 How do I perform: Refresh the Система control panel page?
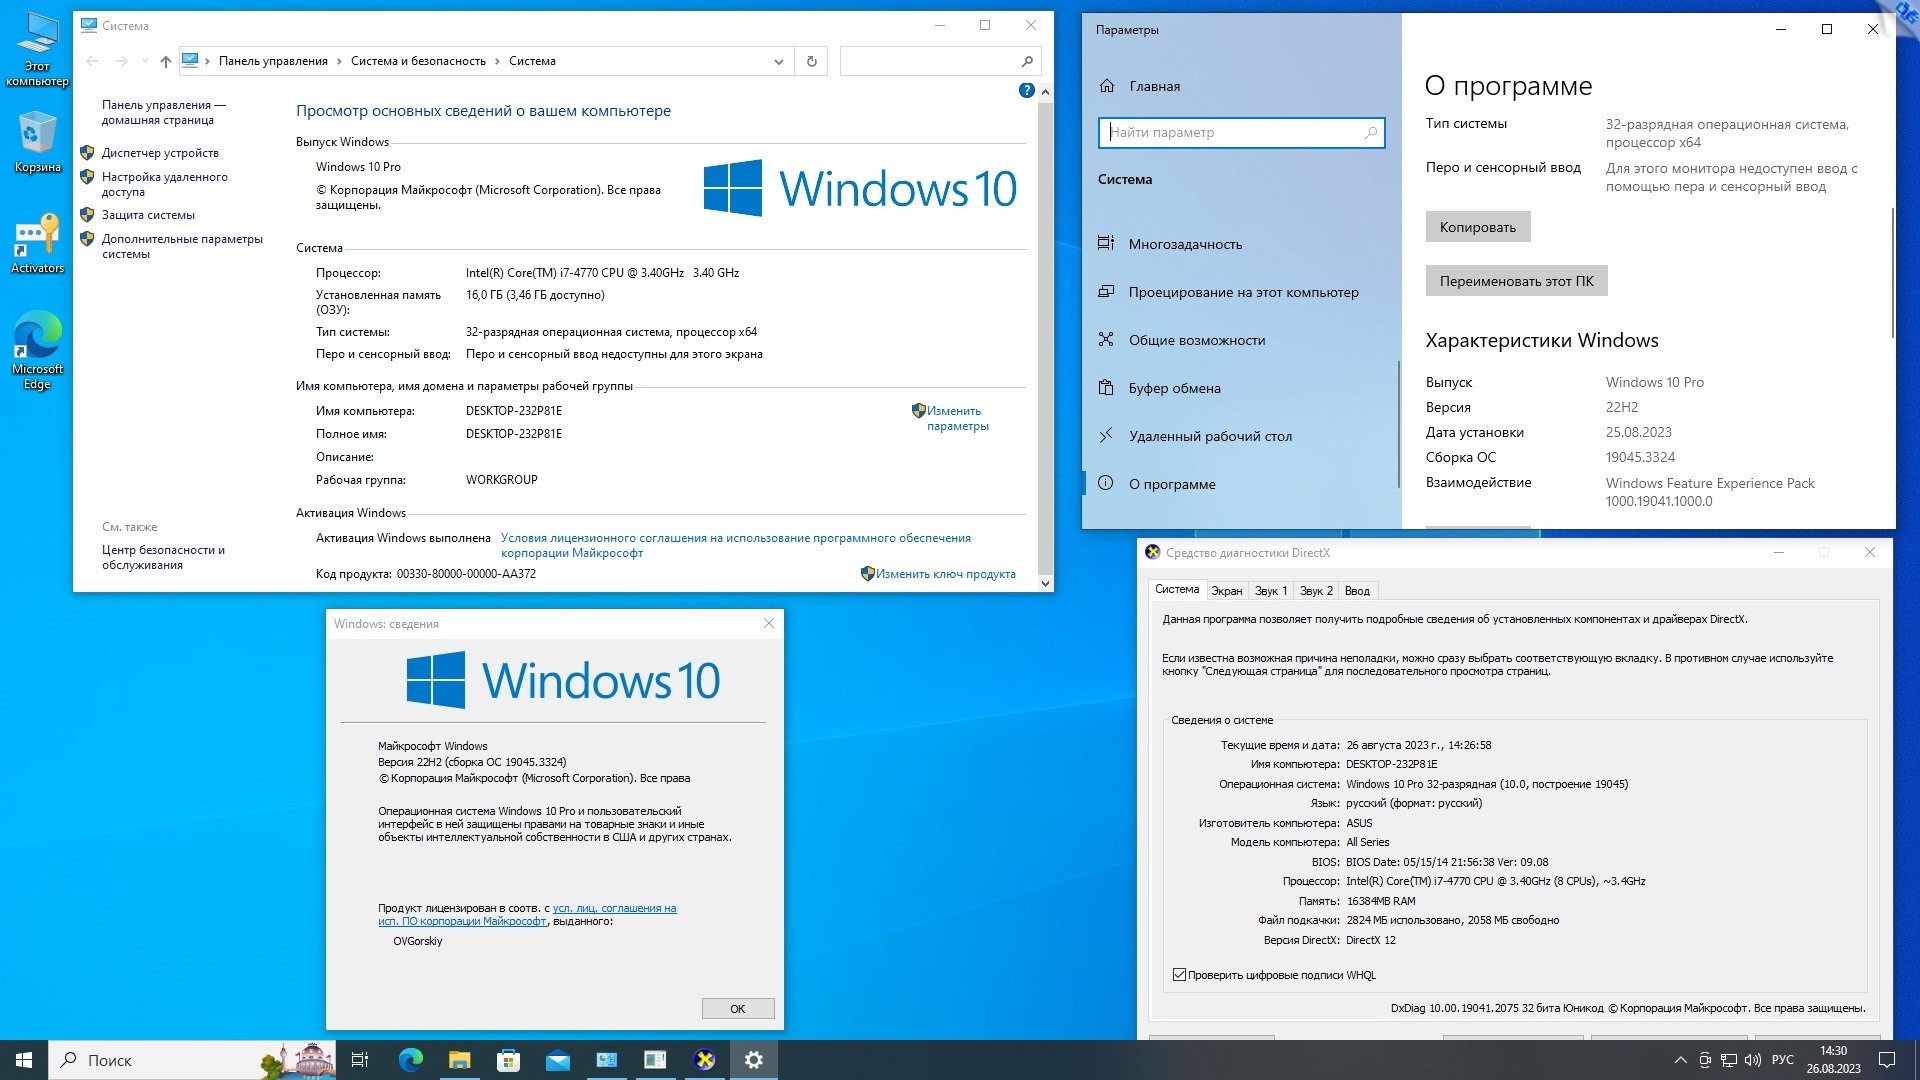coord(811,61)
